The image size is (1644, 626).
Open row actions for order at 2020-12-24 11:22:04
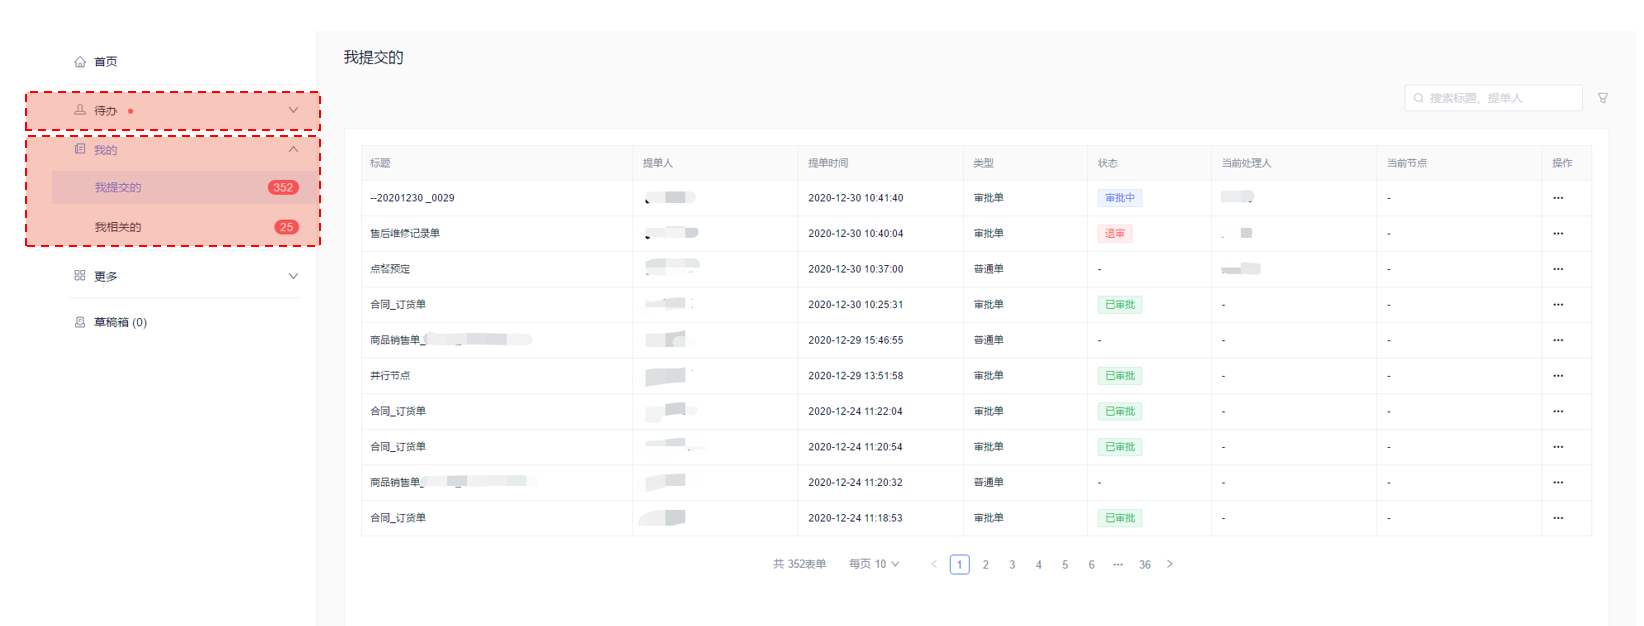coord(1558,411)
